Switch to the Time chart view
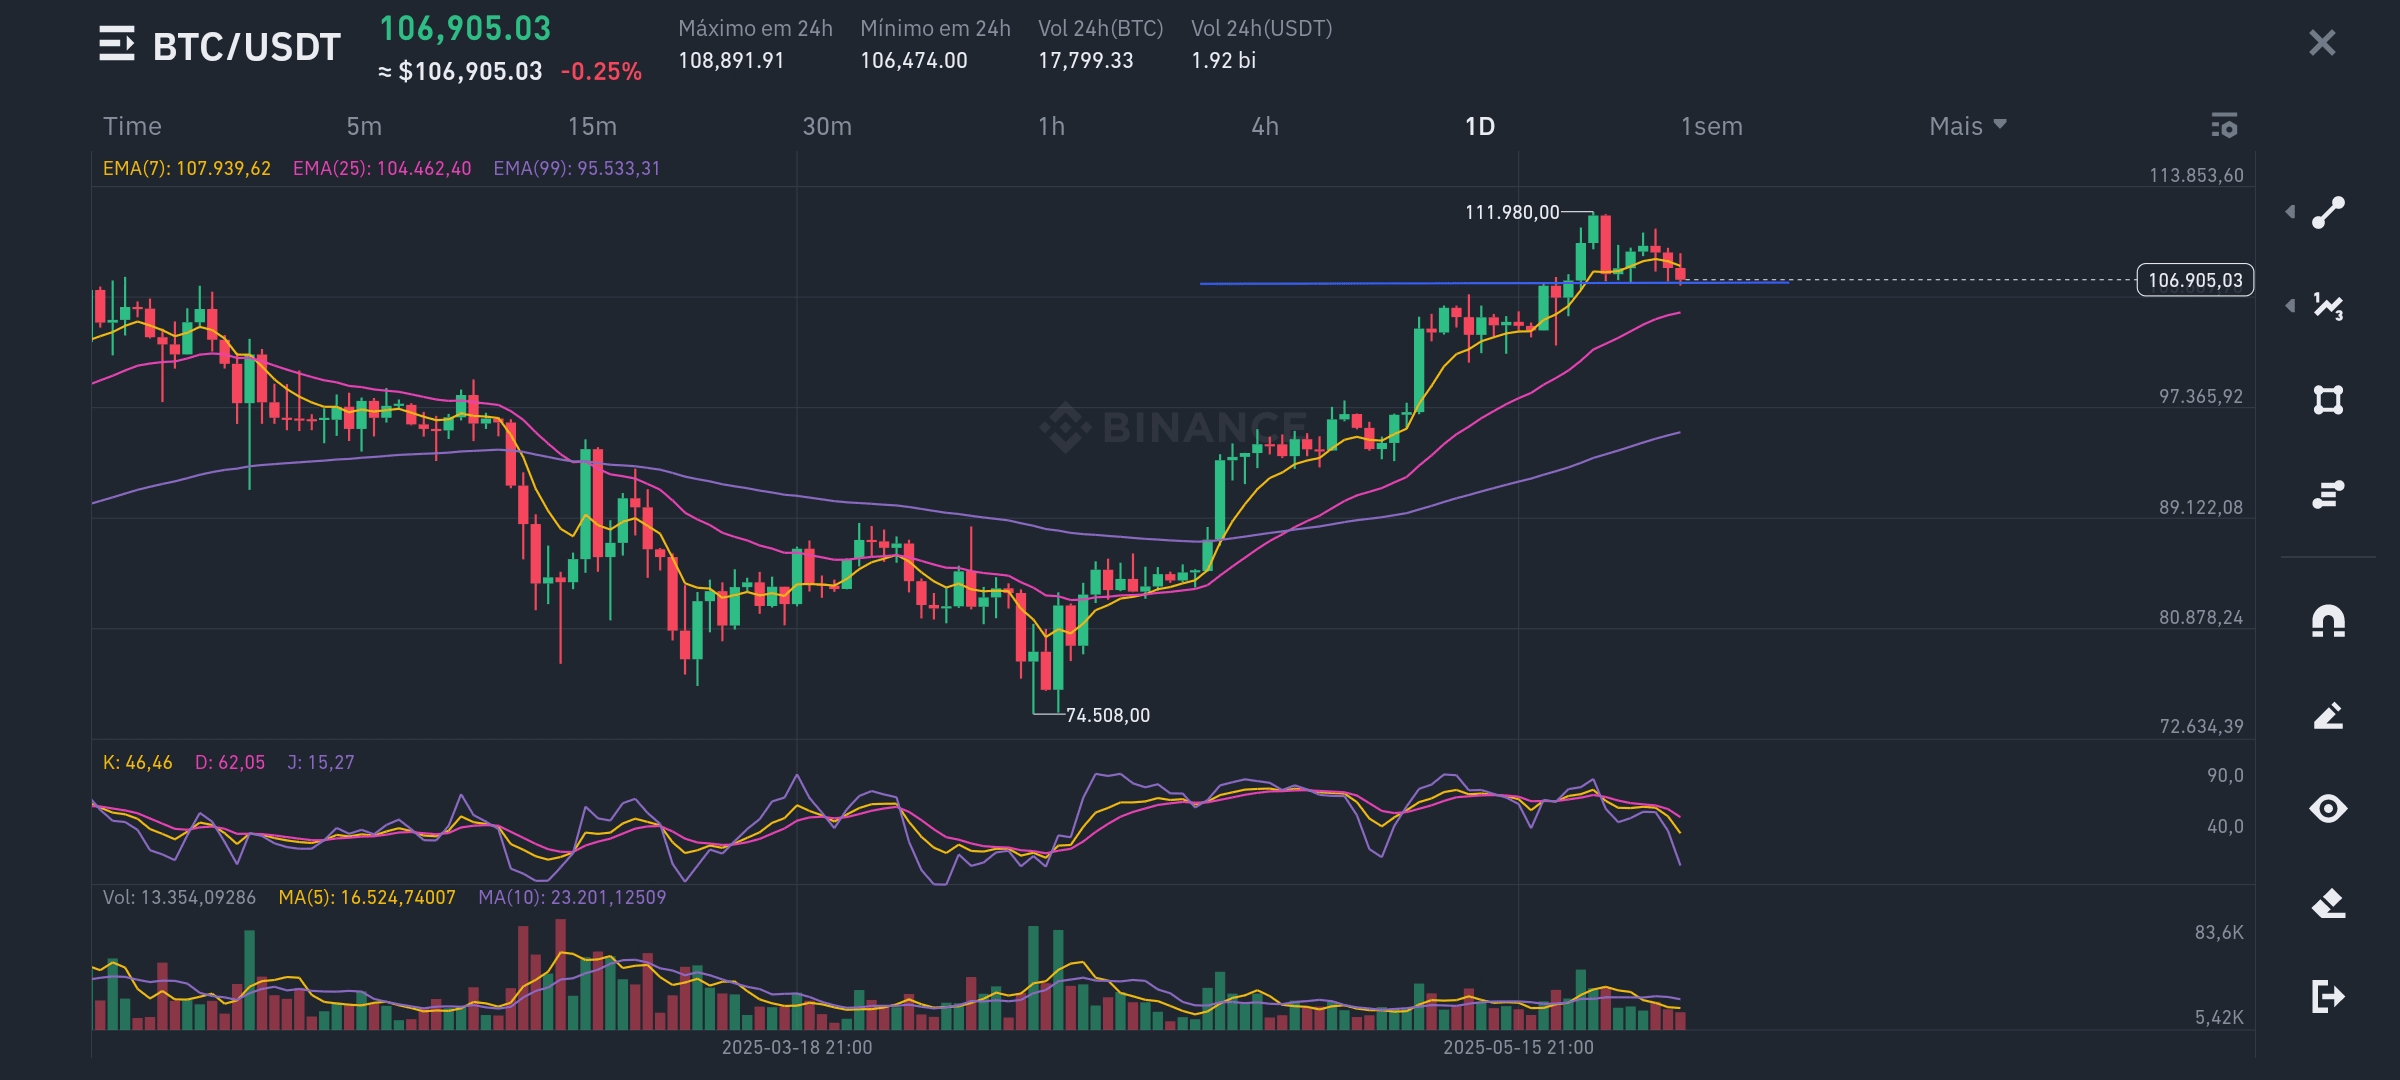Screen dimensions: 2400x1080 click(x=132, y=126)
